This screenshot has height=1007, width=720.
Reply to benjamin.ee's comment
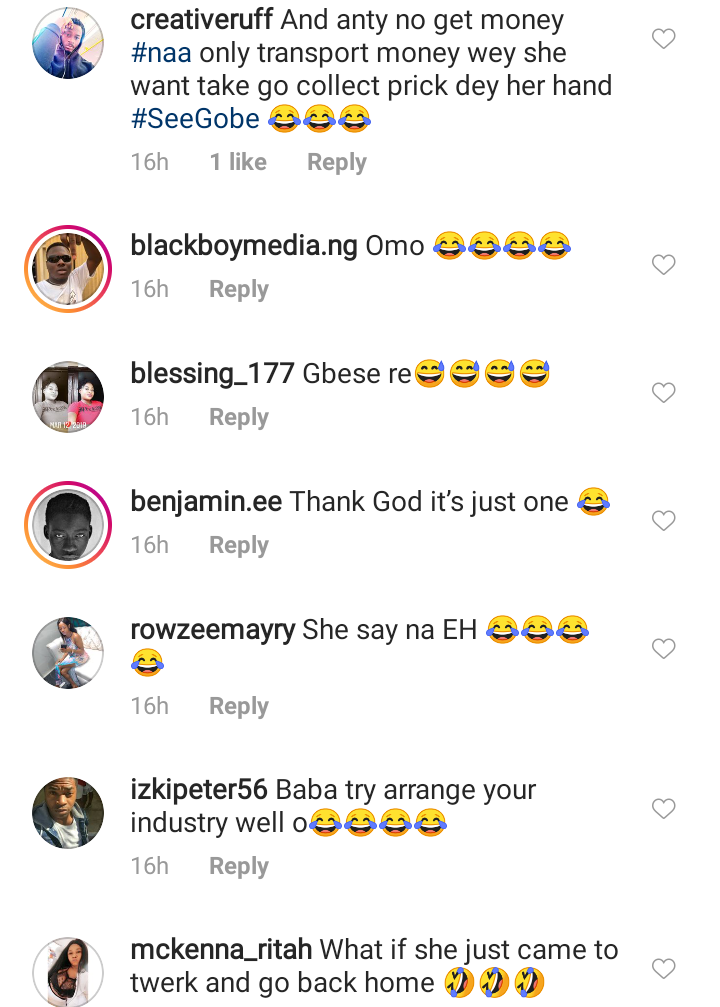tap(238, 545)
